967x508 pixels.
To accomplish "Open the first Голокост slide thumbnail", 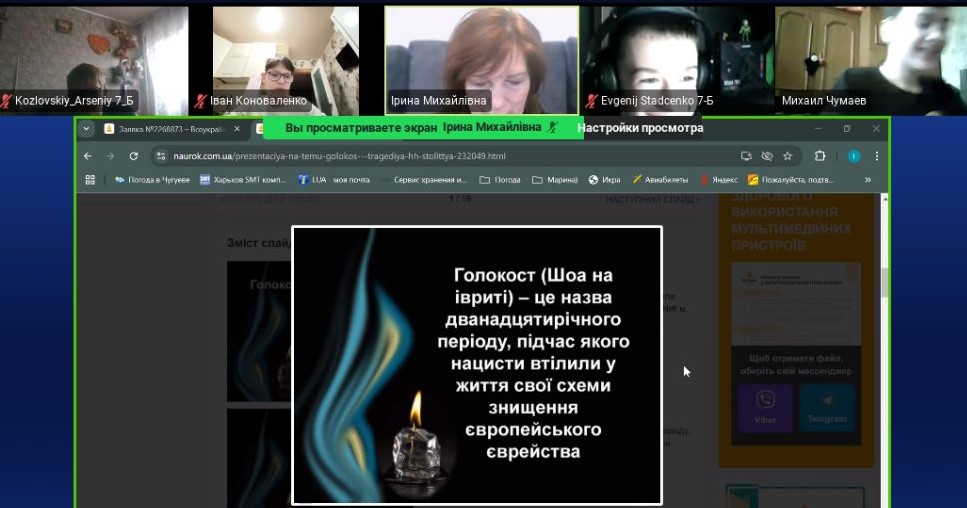I will 259,331.
